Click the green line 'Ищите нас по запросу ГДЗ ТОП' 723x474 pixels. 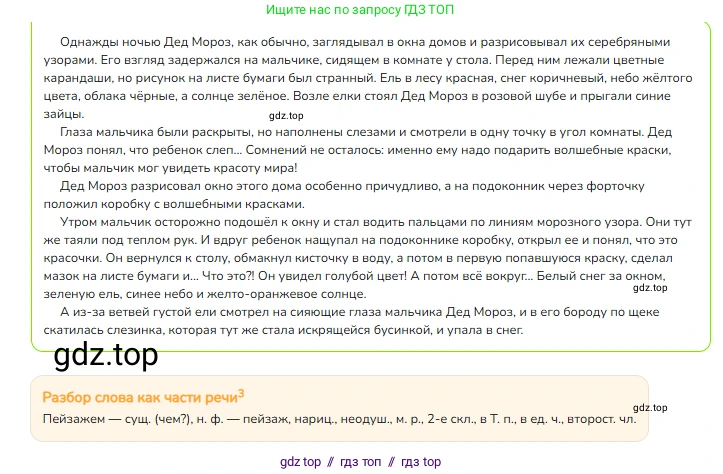coord(360,10)
